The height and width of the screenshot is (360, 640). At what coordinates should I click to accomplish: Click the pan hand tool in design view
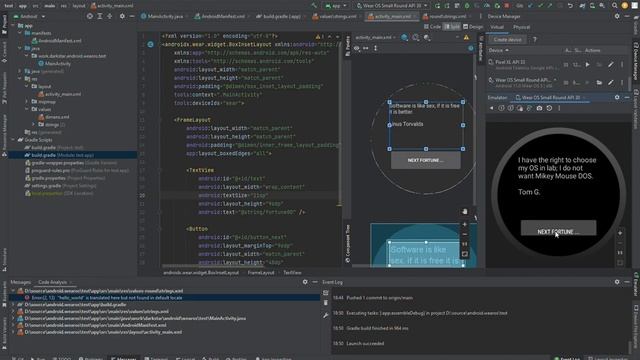tap(464, 211)
